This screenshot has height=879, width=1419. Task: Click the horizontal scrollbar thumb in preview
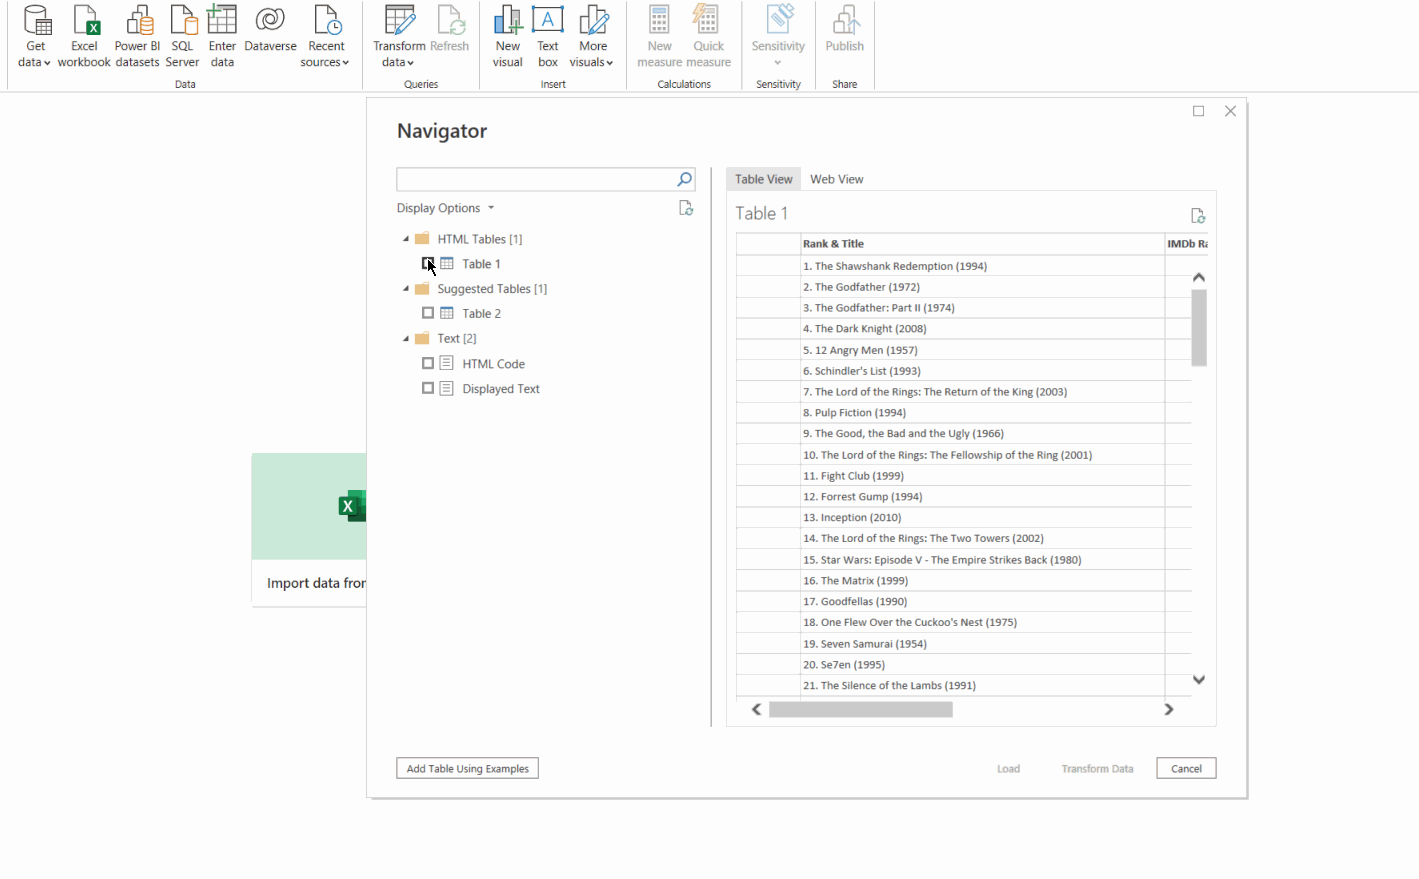point(861,709)
